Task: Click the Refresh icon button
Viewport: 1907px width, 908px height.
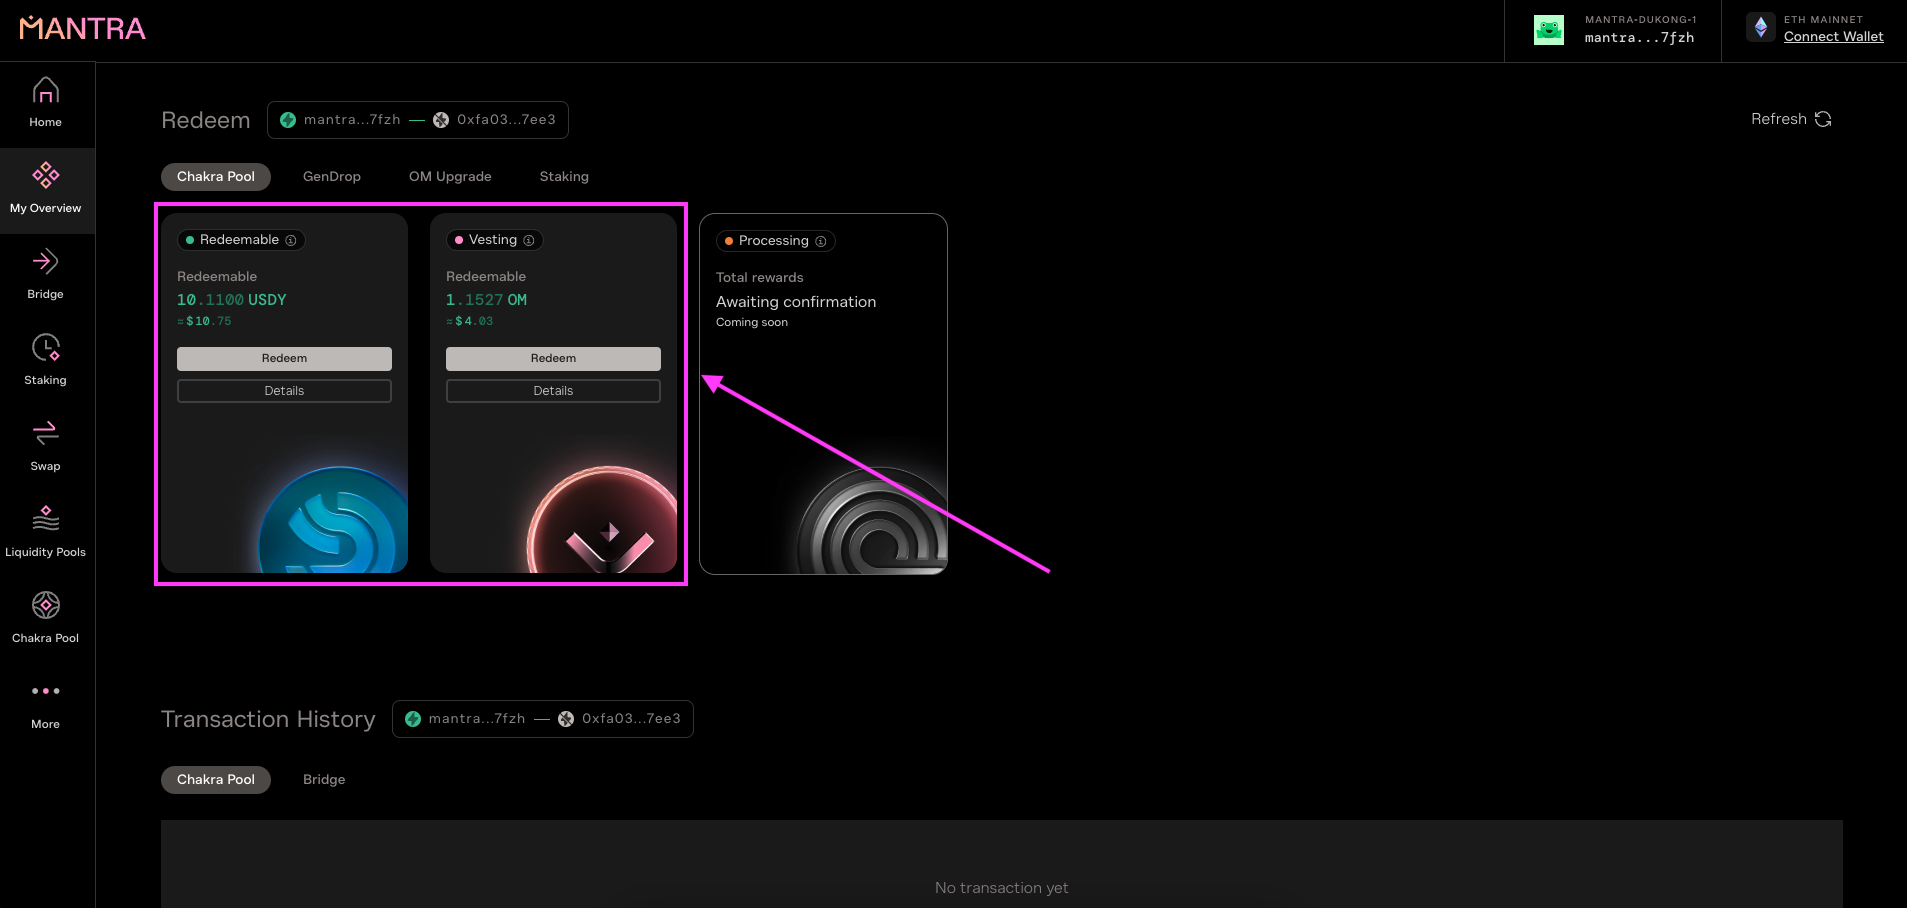Action: tap(1823, 119)
